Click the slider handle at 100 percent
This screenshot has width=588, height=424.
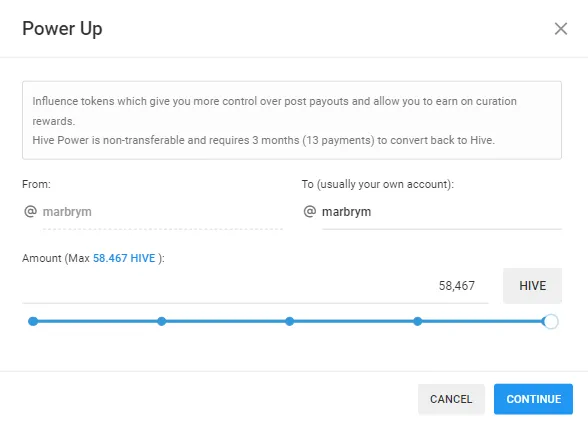point(550,322)
